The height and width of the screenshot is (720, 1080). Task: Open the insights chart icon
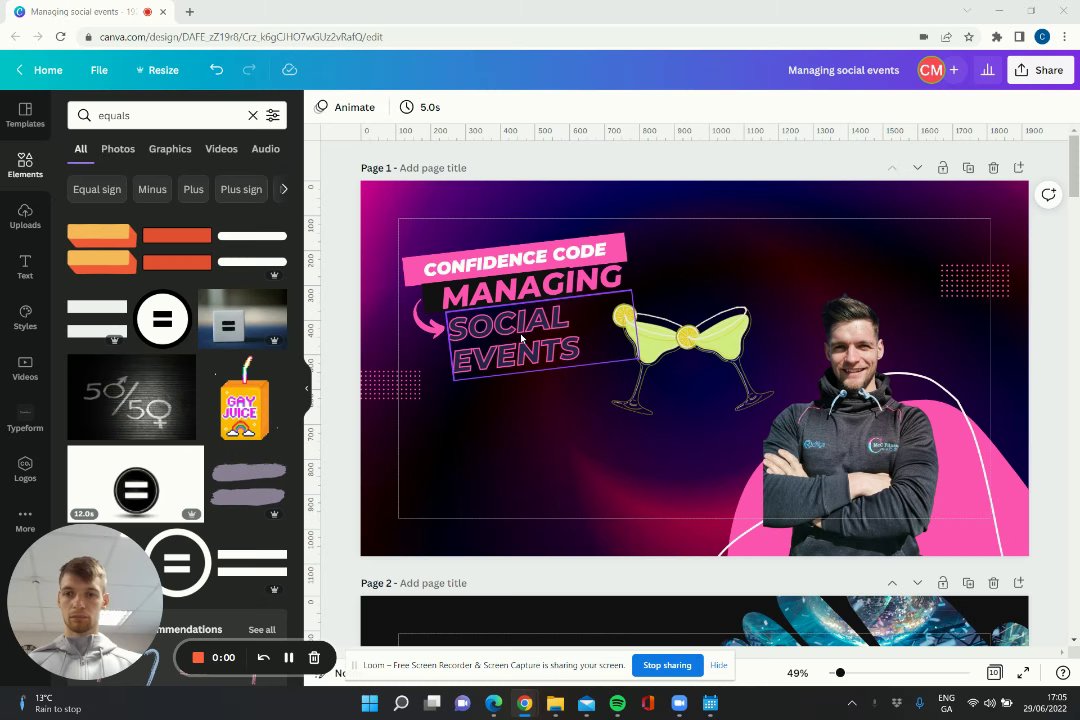[988, 70]
